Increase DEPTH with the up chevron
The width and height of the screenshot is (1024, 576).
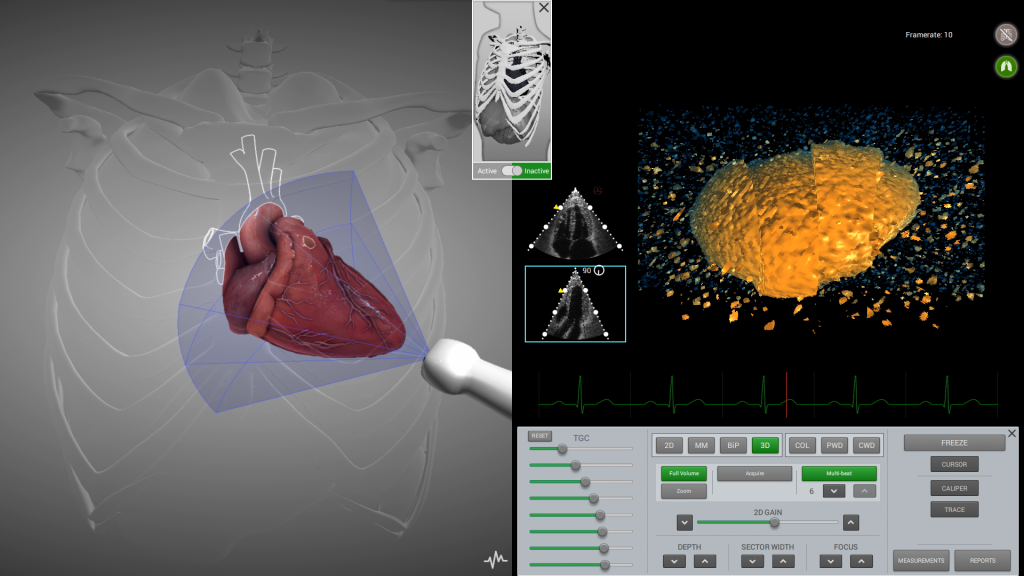pyautogui.click(x=705, y=561)
